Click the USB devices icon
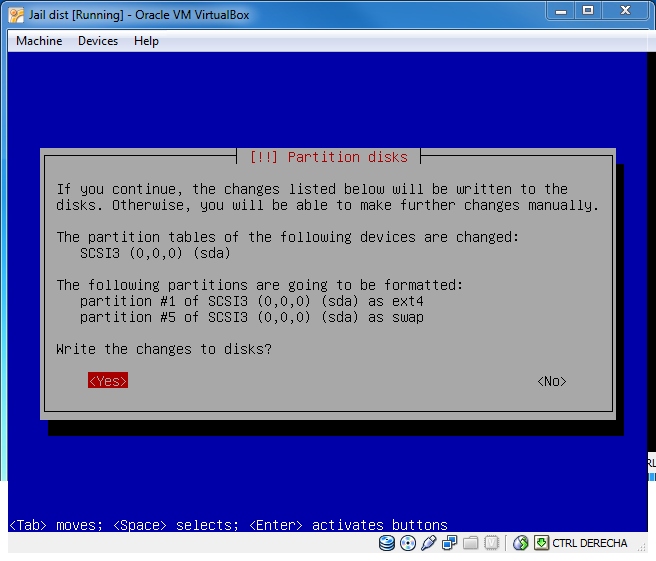This screenshot has height=561, width=656. click(428, 543)
